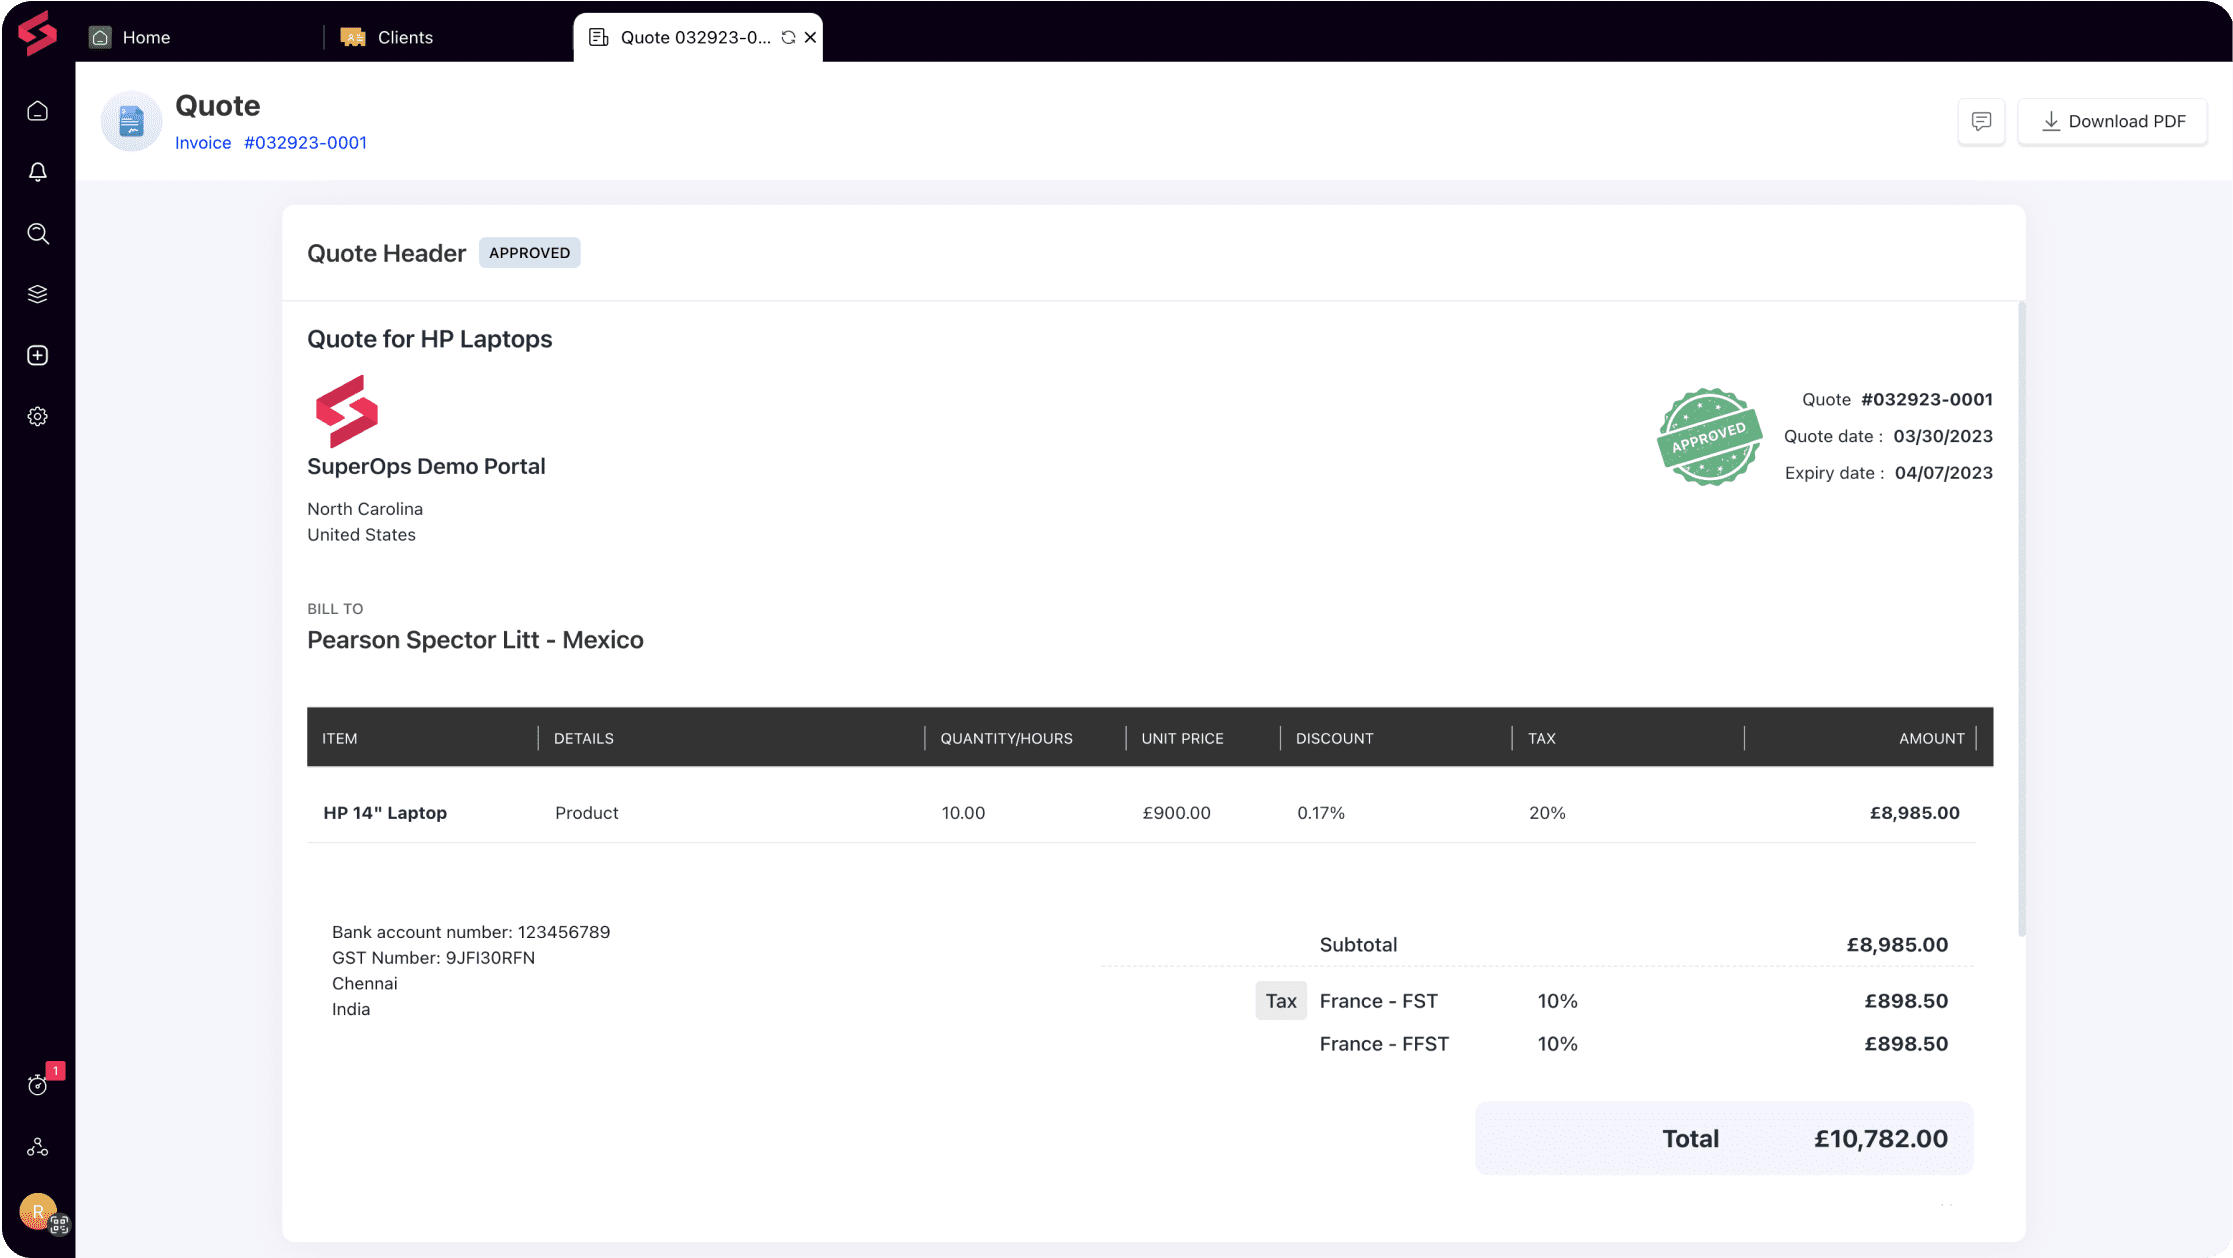This screenshot has height=1258, width=2233.
Task: Open the home icon in sidebar
Action: click(37, 111)
